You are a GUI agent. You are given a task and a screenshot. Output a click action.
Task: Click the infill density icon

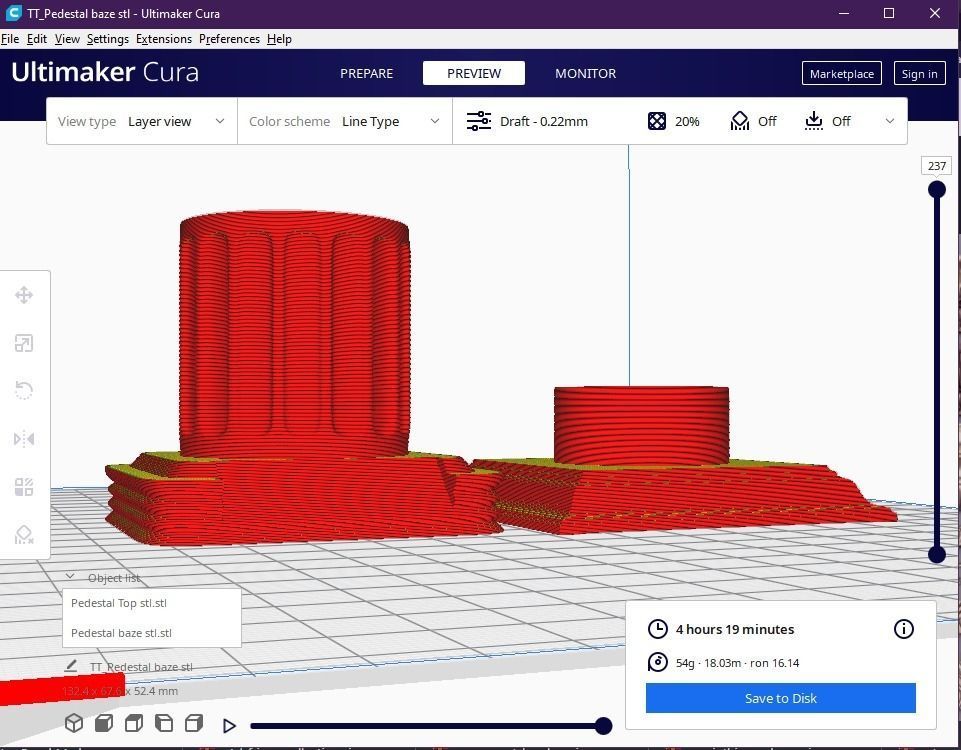(657, 121)
